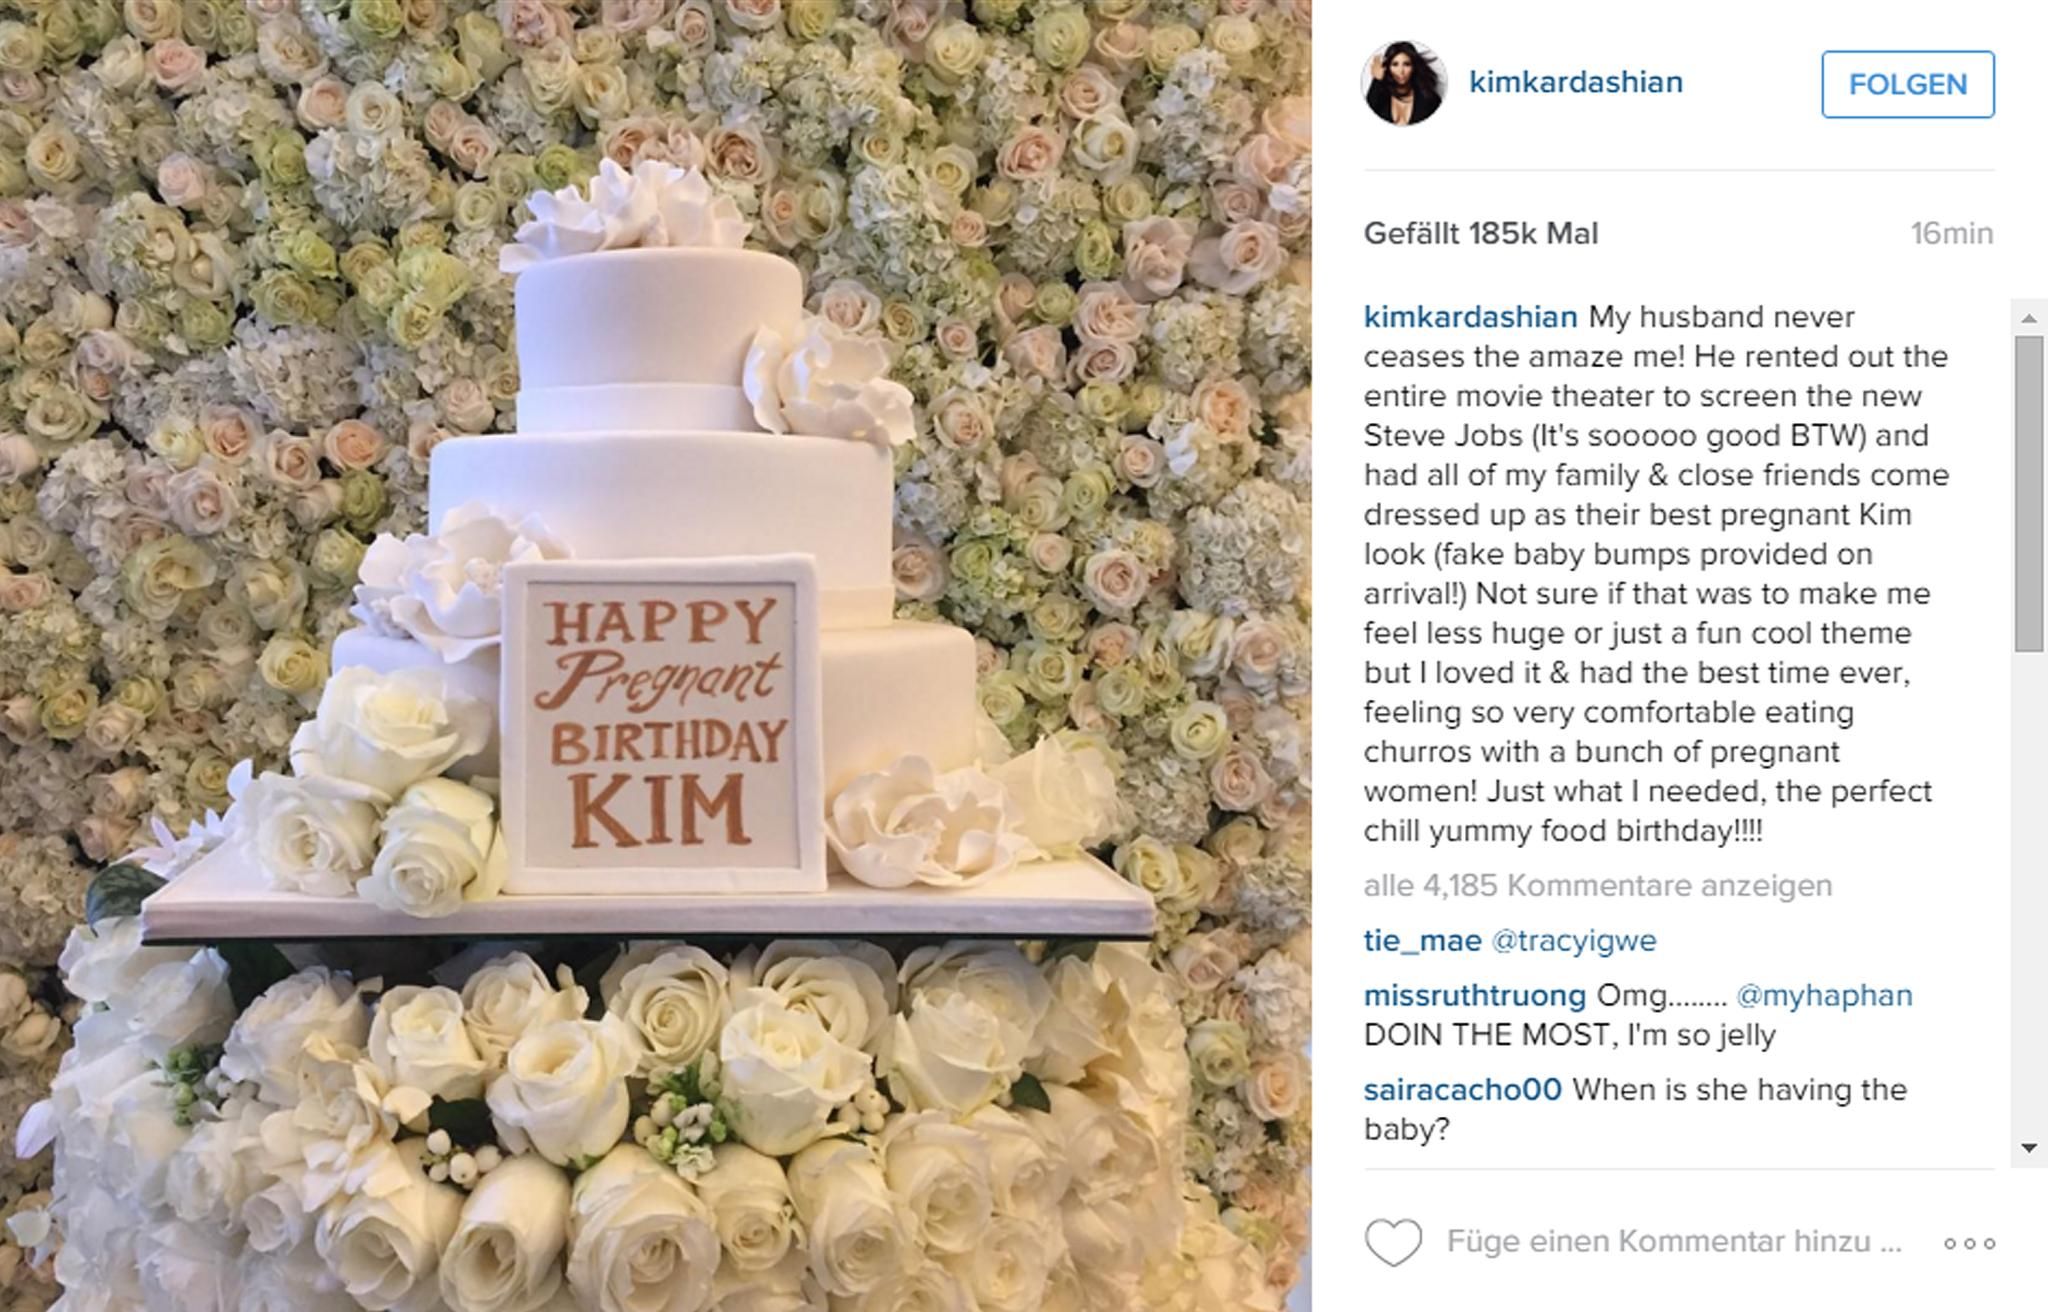Click the Happy Pregnant Birthday Kim sign
This screenshot has width=2048, height=1312.
click(x=664, y=724)
